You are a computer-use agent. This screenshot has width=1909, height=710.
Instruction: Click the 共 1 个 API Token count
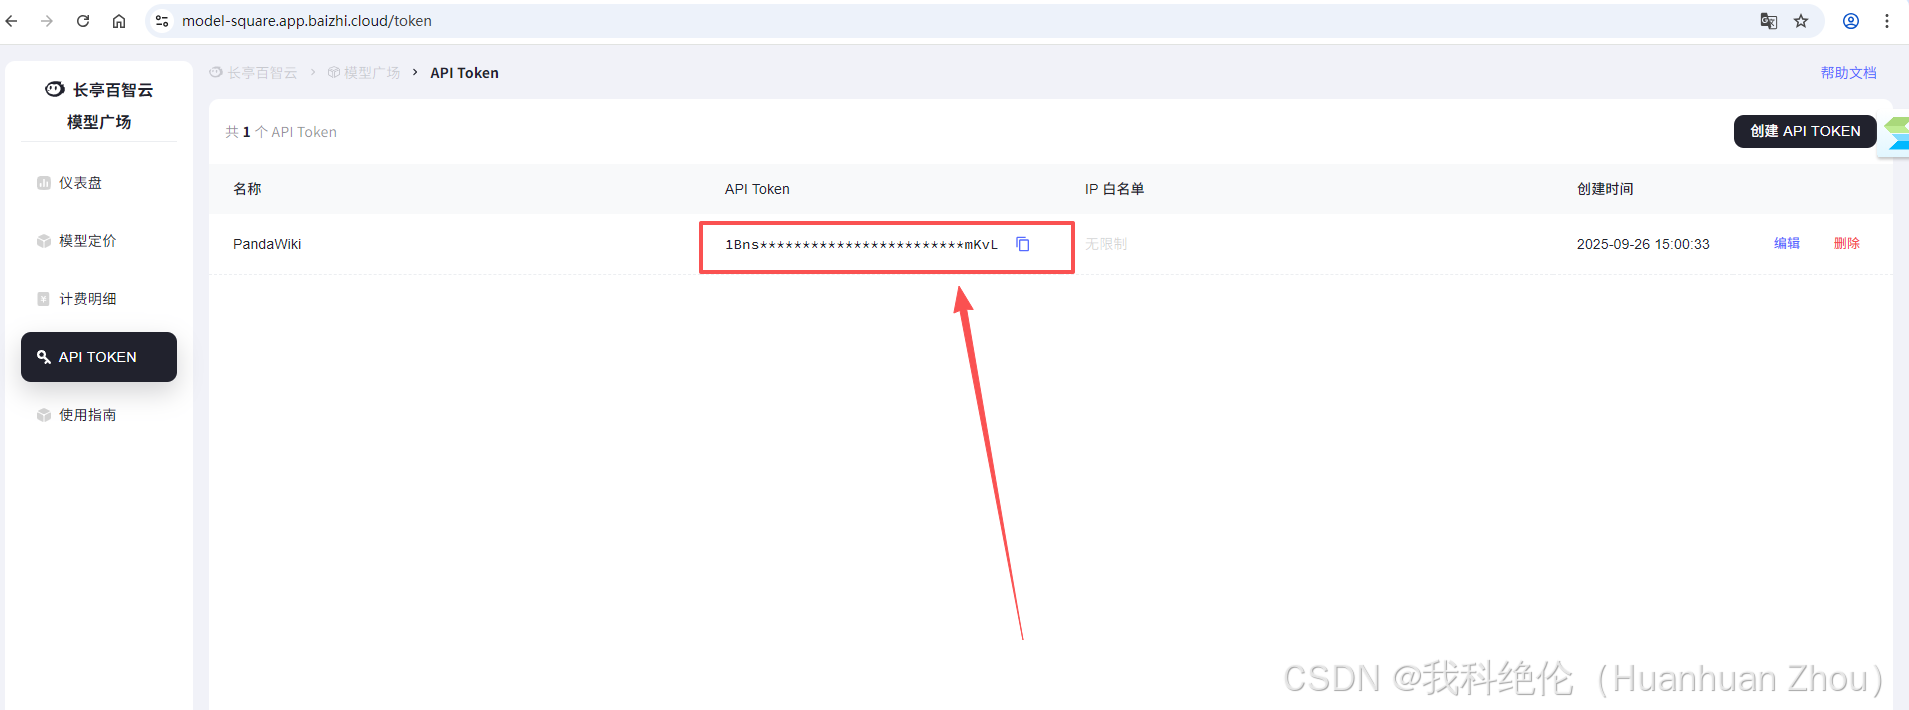point(281,132)
